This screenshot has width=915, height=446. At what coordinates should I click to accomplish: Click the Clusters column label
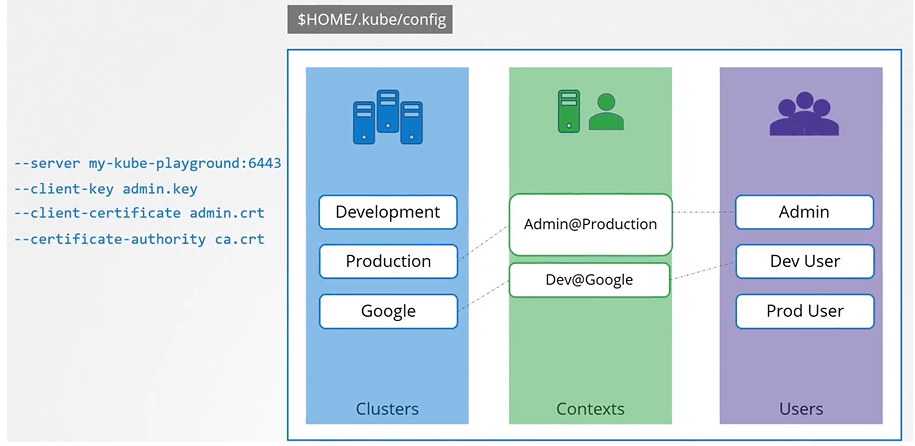coord(387,408)
